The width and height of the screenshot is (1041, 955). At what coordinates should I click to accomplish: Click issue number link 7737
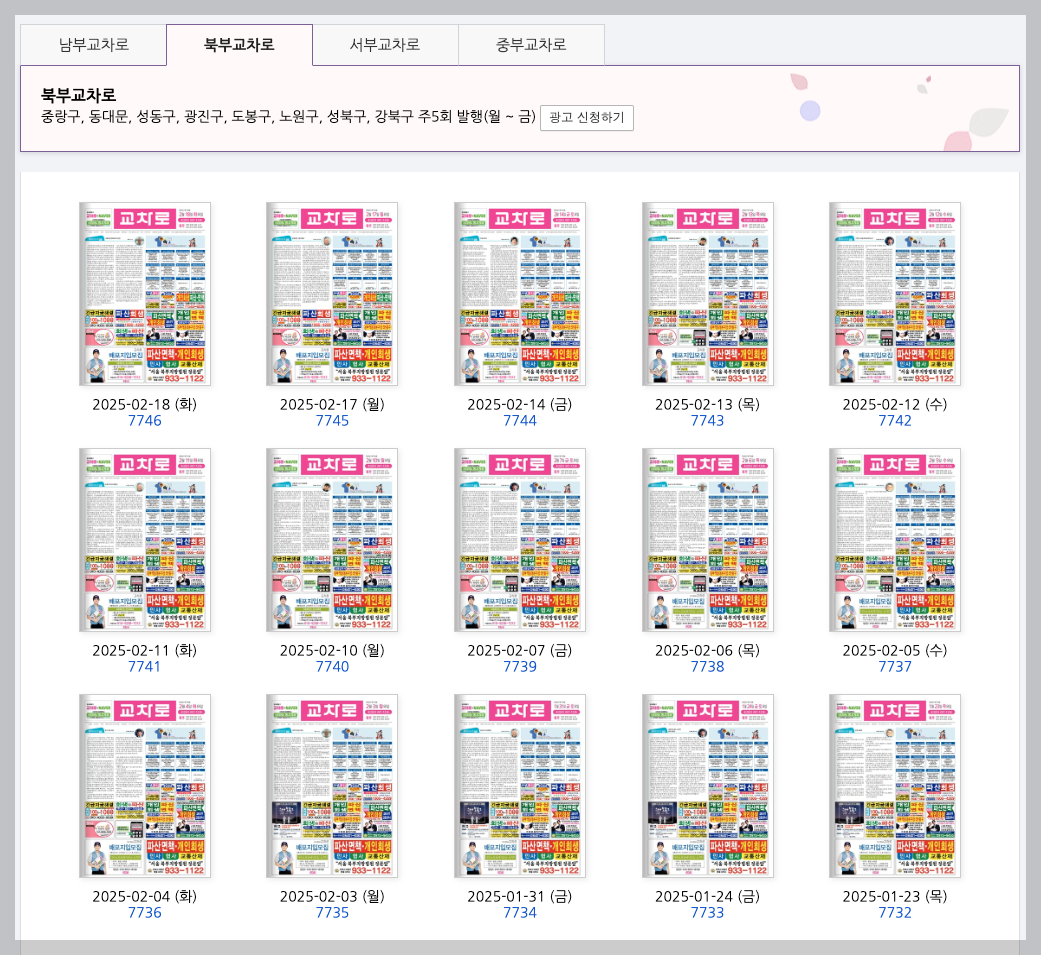[x=895, y=666]
